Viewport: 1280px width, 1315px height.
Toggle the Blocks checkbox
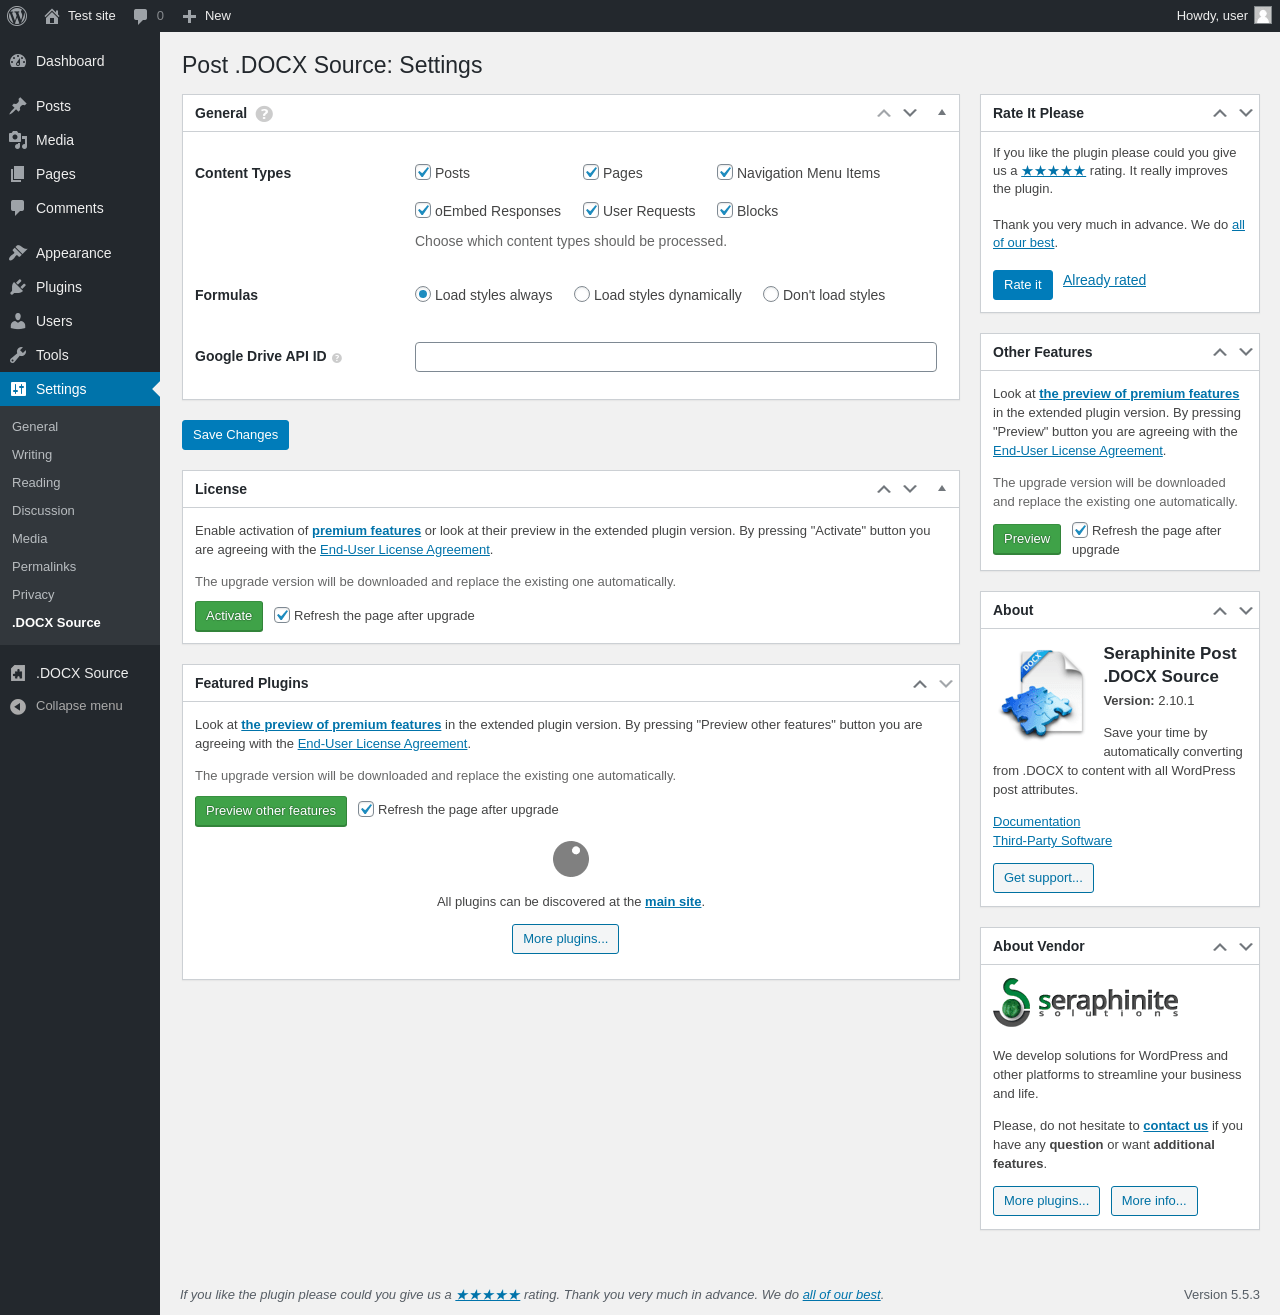tap(725, 210)
